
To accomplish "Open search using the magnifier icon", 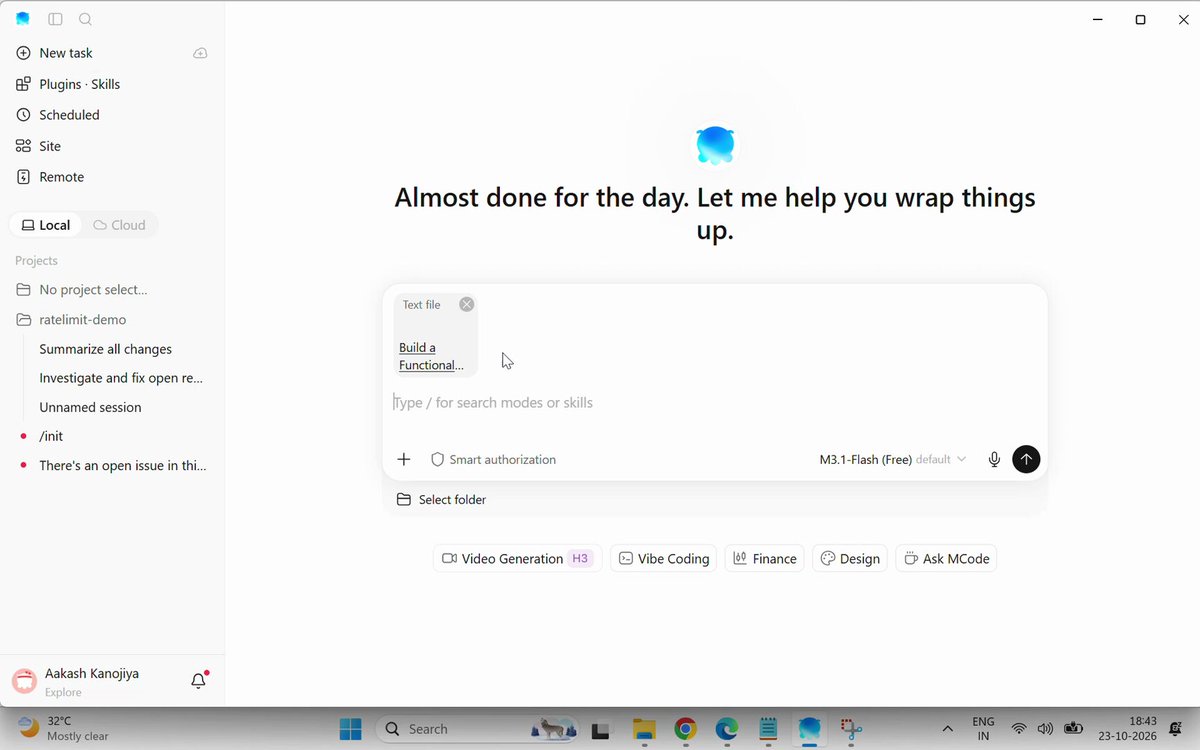I will point(85,19).
